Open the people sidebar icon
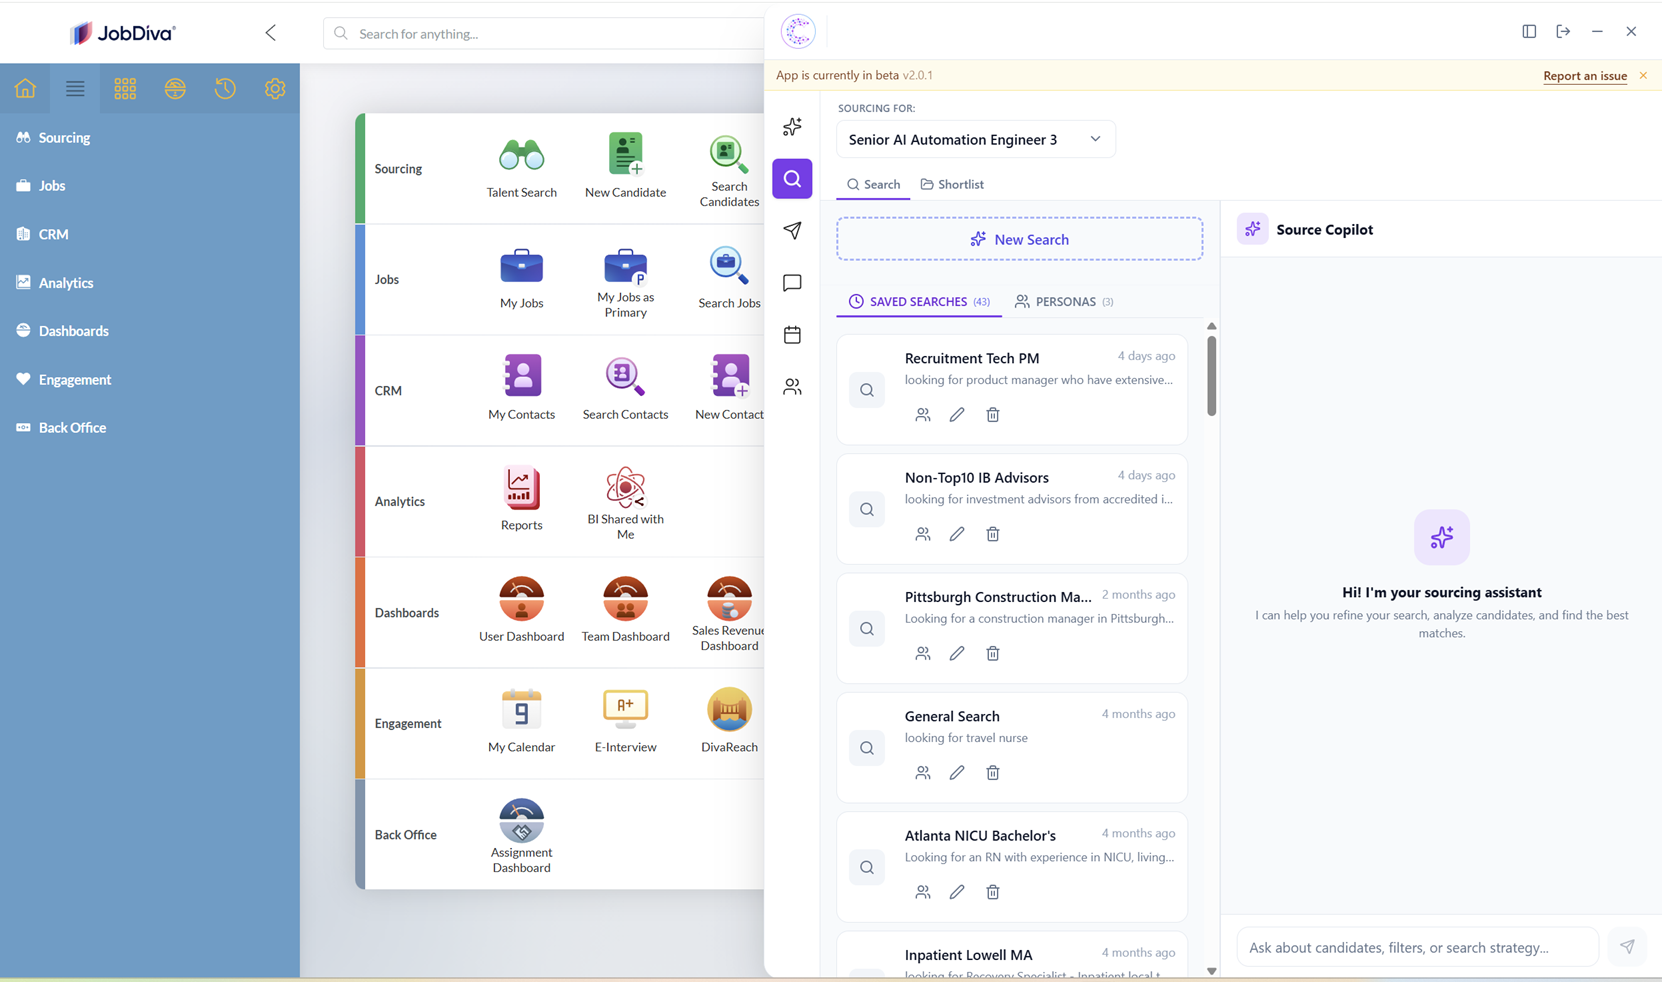This screenshot has width=1662, height=982. pyautogui.click(x=792, y=387)
